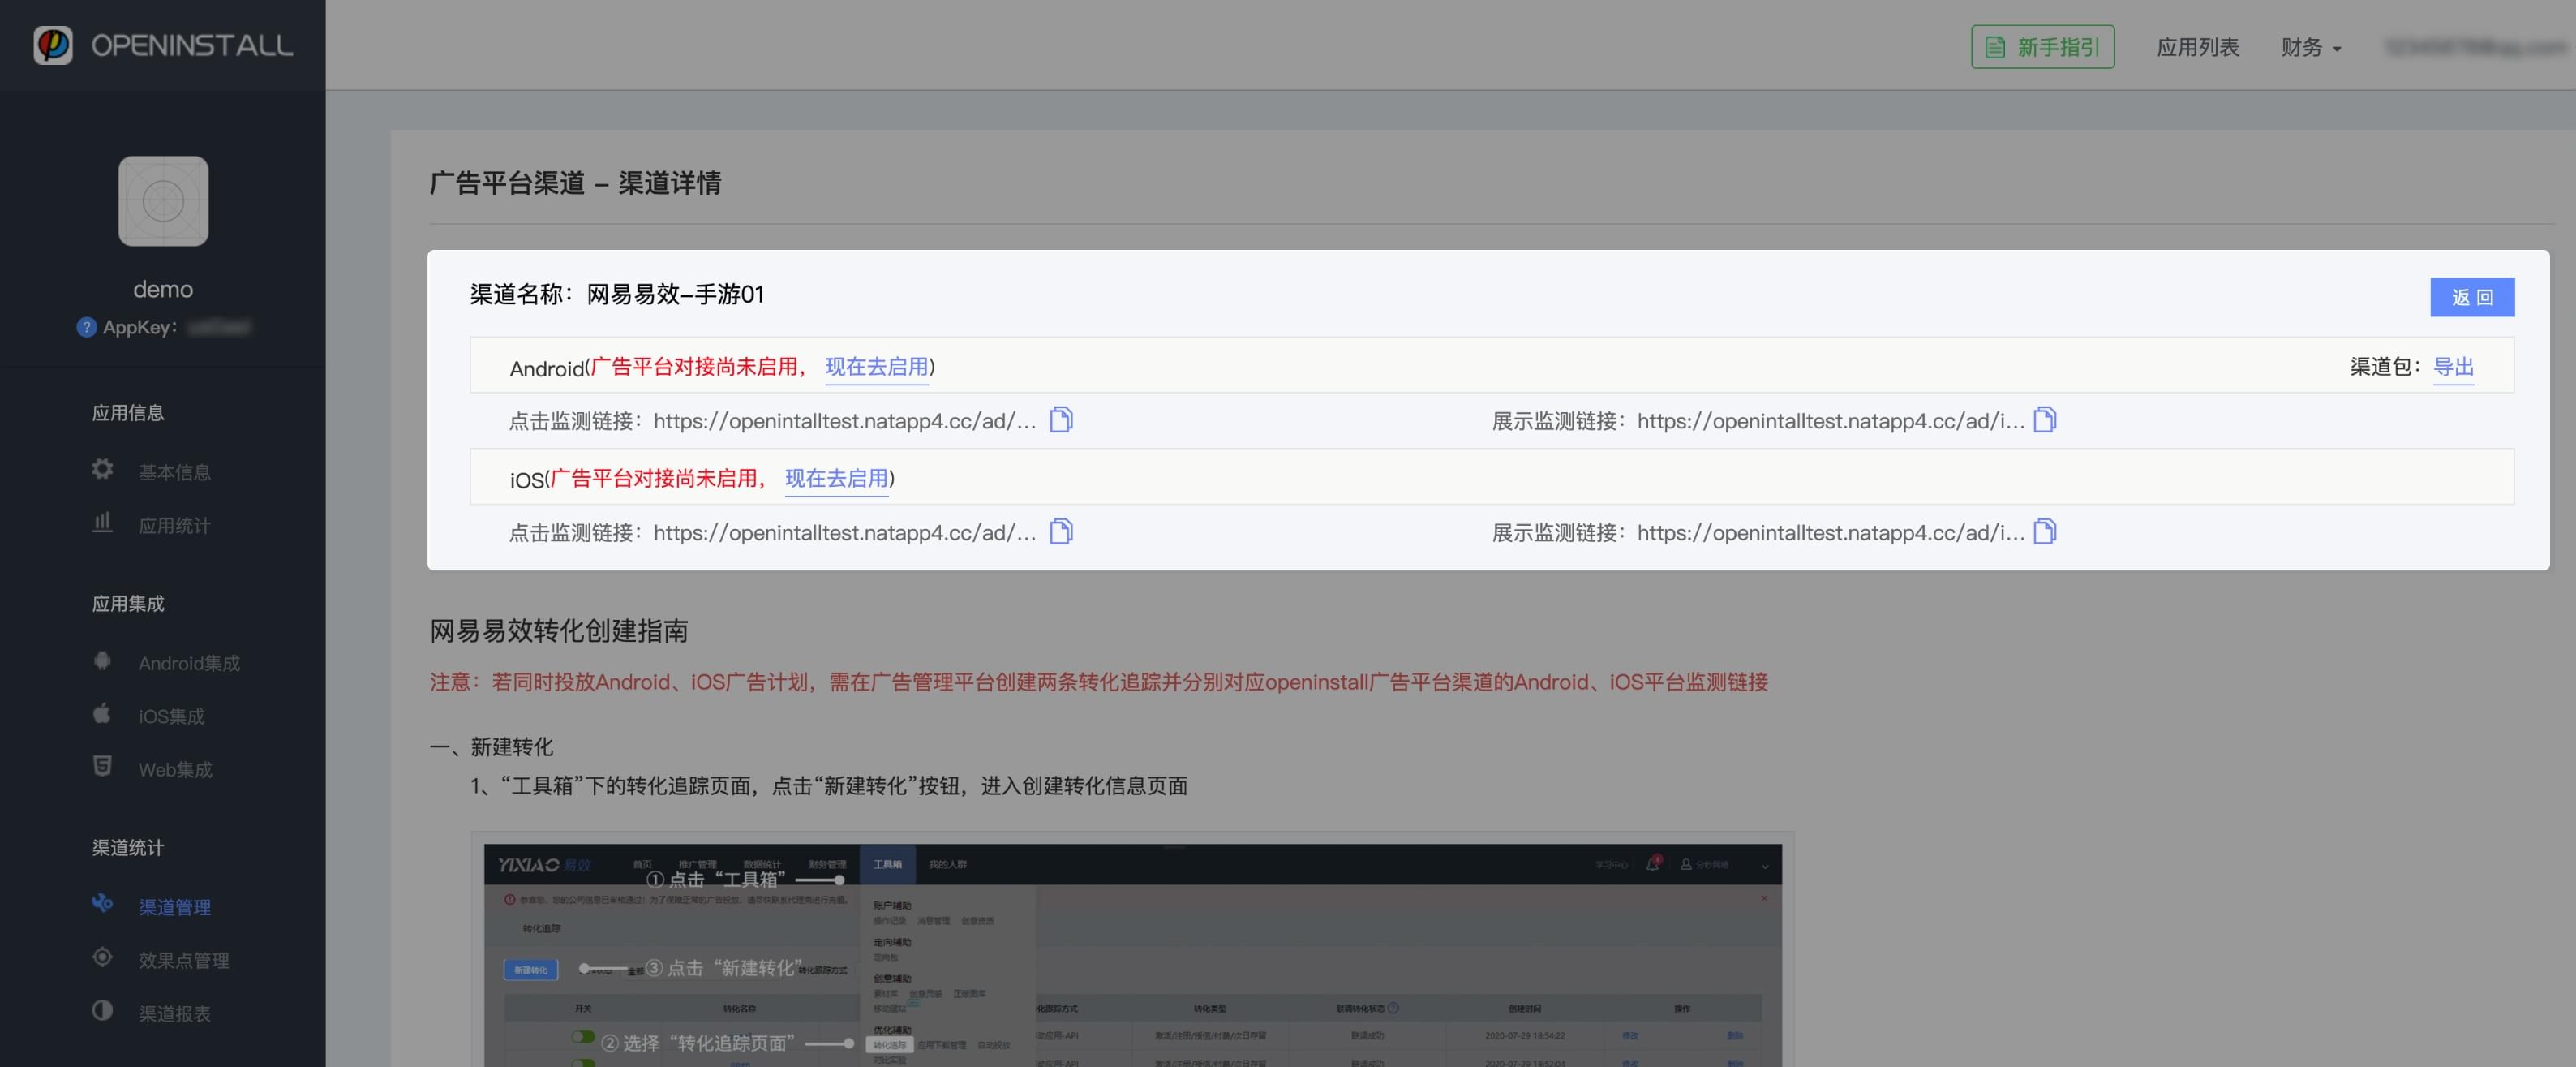Open 渠道报表 sidebar item

click(x=174, y=1013)
